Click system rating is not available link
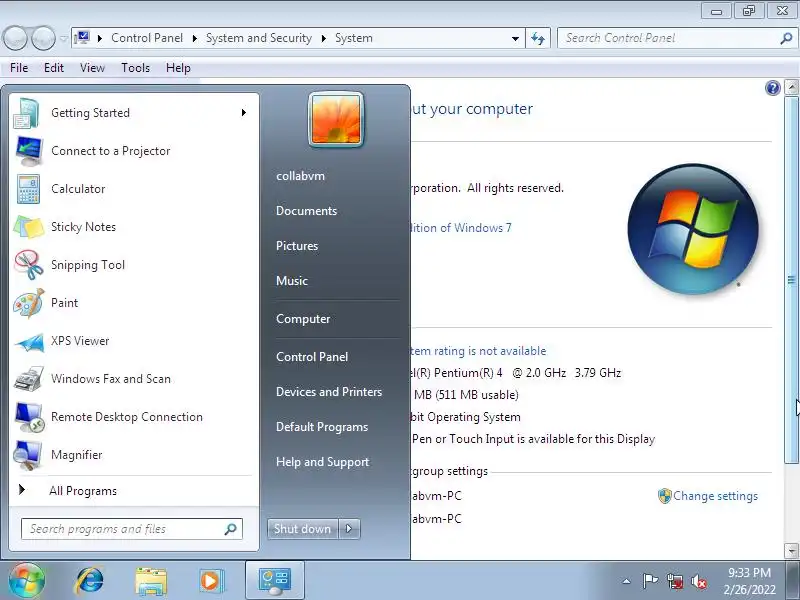The image size is (800, 600). click(479, 351)
